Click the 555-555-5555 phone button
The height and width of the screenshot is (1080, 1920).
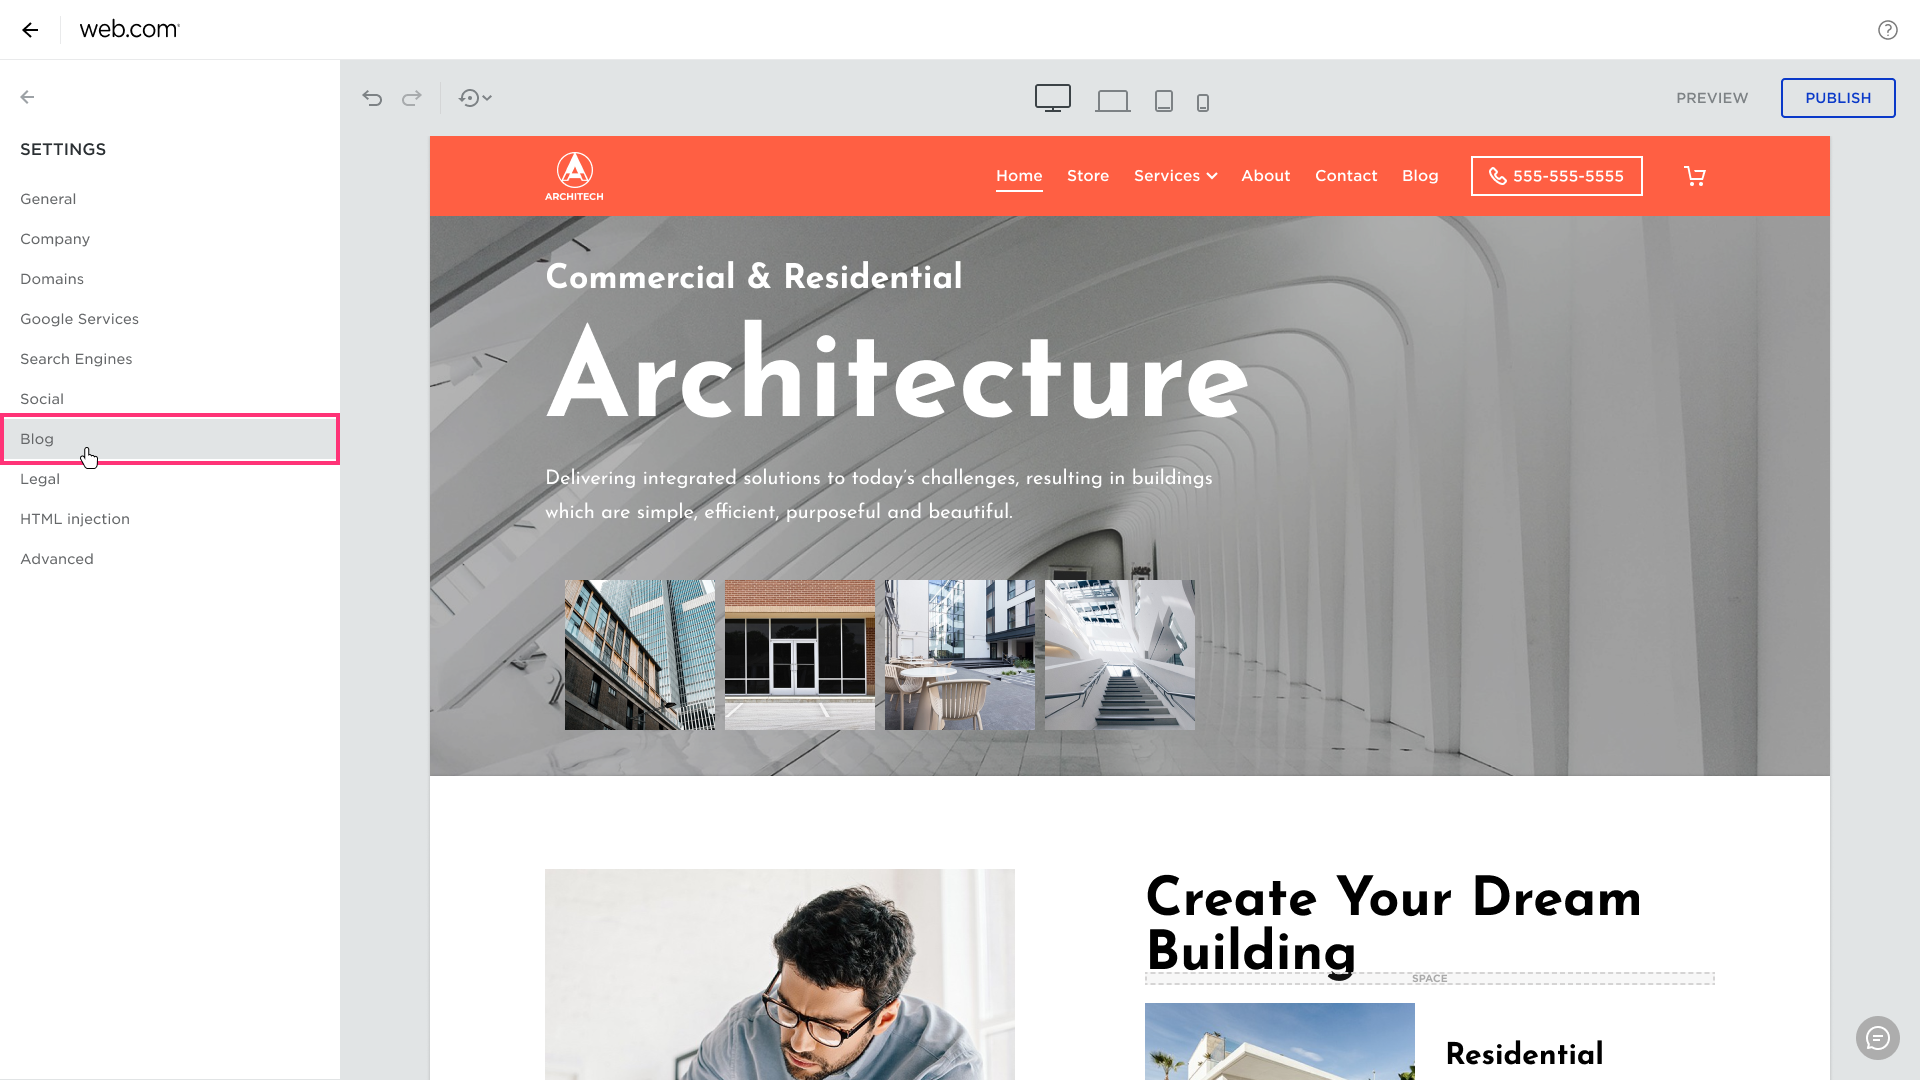(1556, 176)
